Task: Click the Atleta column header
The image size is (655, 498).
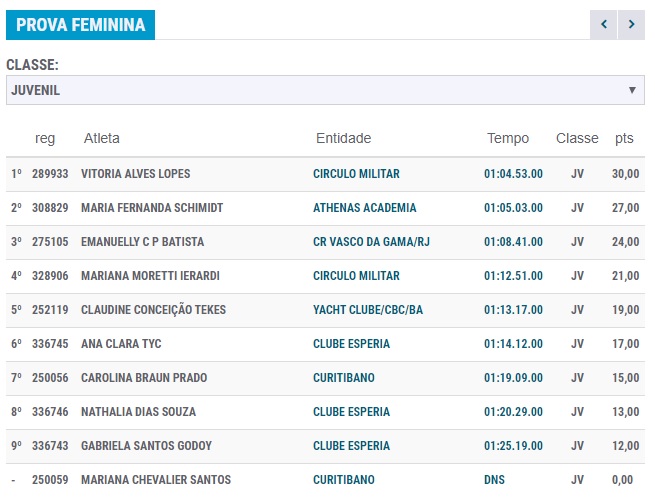Action: 102,138
